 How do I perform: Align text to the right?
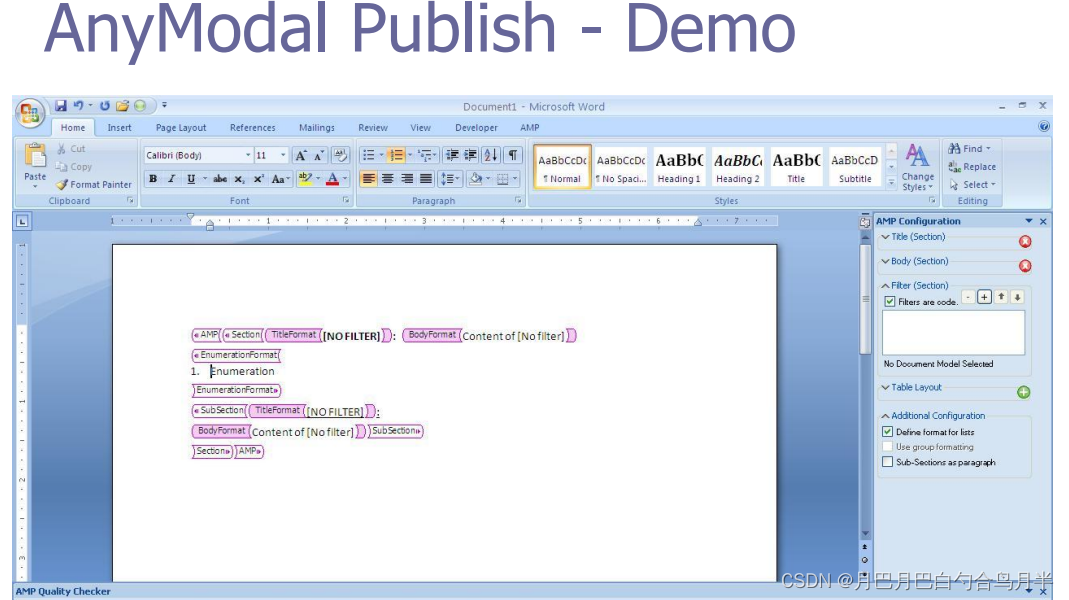pos(406,179)
